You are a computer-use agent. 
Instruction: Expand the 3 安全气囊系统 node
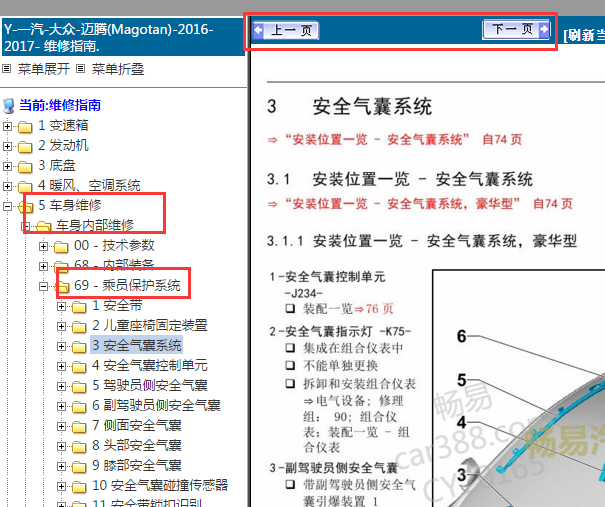pyautogui.click(x=61, y=346)
